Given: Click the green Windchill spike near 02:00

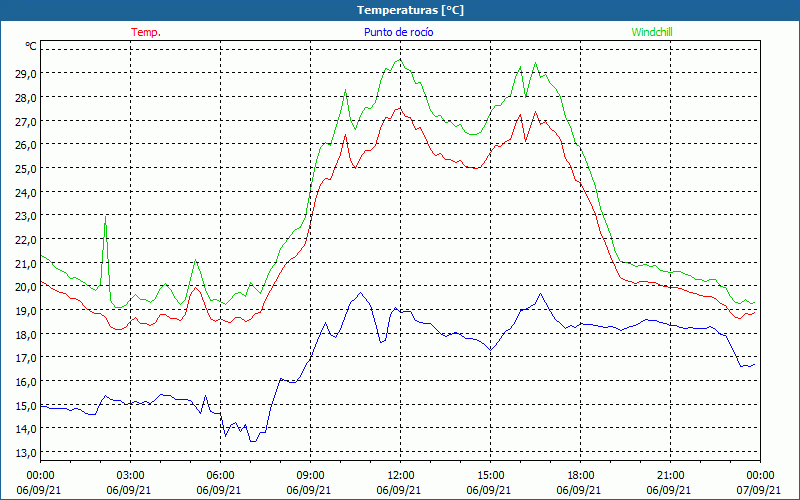Looking at the screenshot, I should coord(105,217).
